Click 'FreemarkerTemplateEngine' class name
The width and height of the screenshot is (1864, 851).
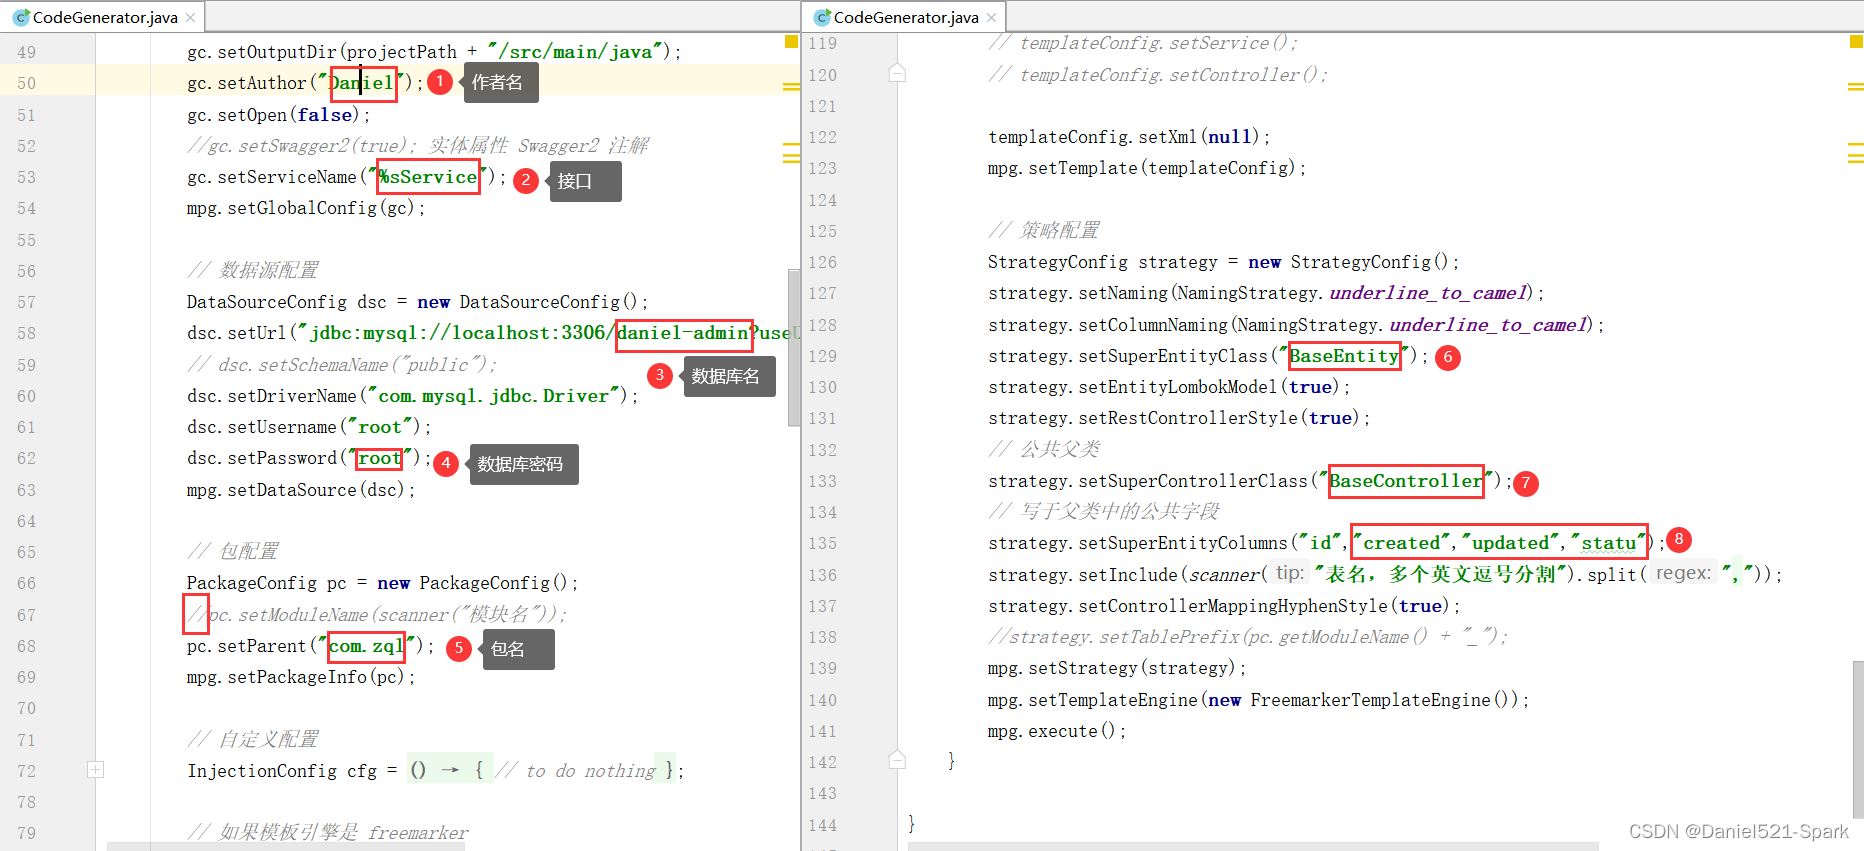pyautogui.click(x=1370, y=700)
